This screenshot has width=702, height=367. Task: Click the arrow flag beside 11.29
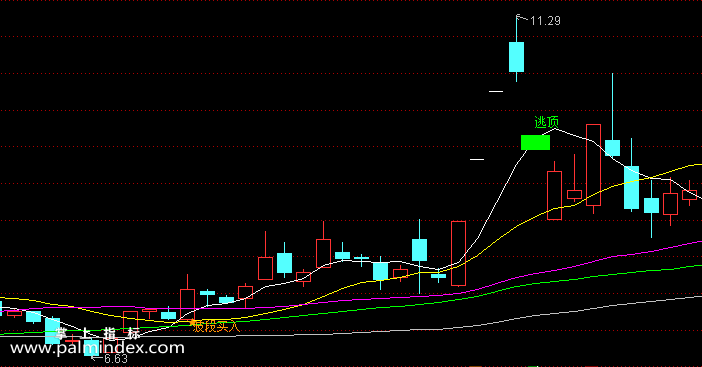pyautogui.click(x=521, y=18)
